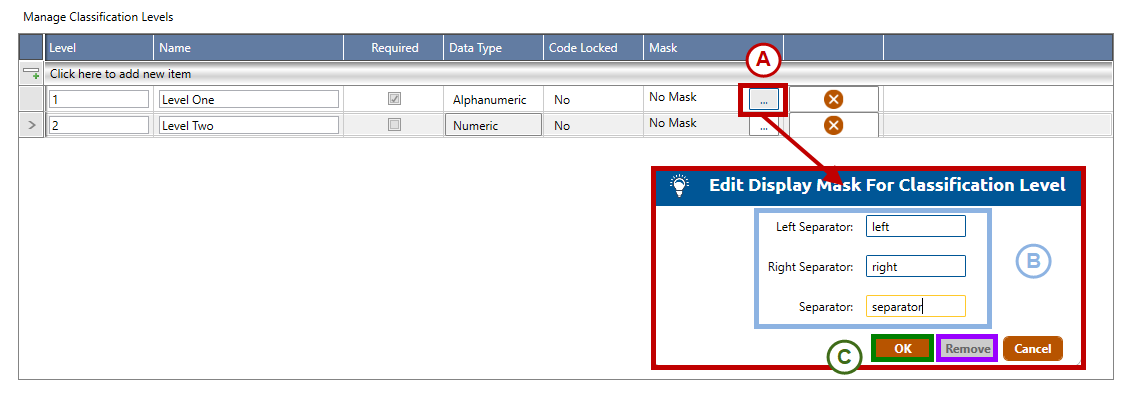Viewport: 1129px width, 397px height.
Task: Toggle Required checkbox for Level One
Action: point(395,99)
